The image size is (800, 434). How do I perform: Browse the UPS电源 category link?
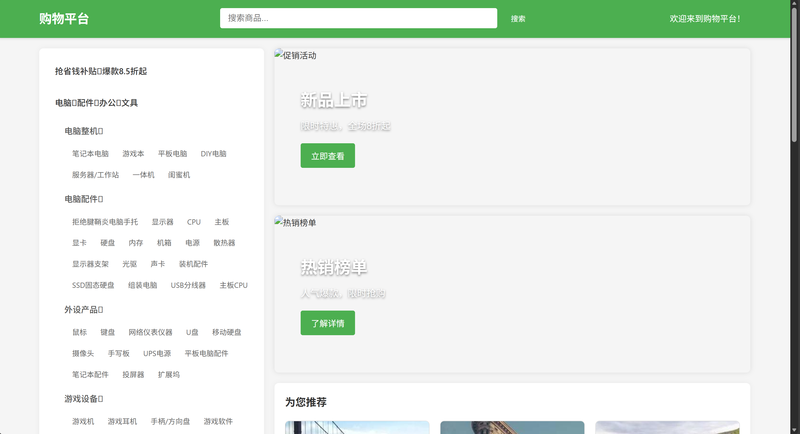tap(157, 353)
